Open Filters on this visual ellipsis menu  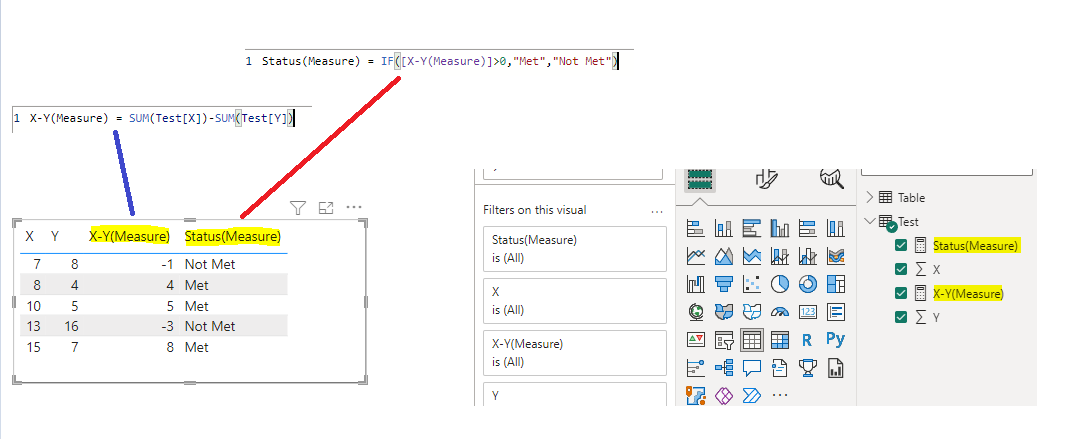[657, 211]
